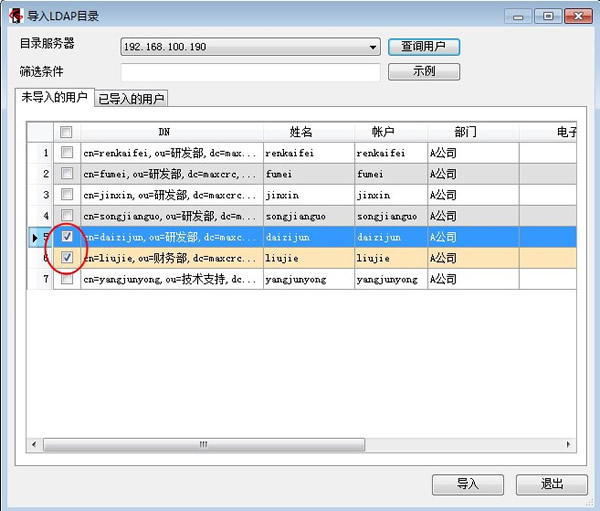The image size is (600, 511).
Task: Click the 示例 button
Action: [x=423, y=72]
